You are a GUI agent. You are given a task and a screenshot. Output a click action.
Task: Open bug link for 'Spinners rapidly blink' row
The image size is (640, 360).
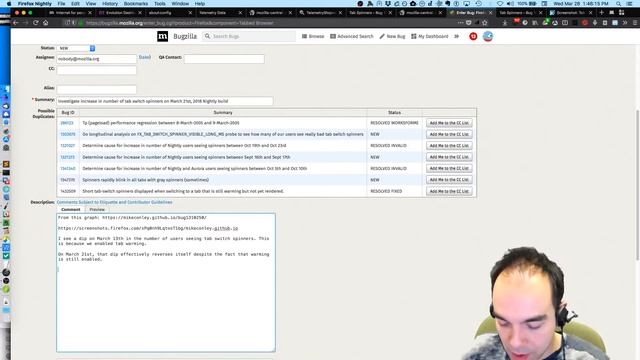68,180
